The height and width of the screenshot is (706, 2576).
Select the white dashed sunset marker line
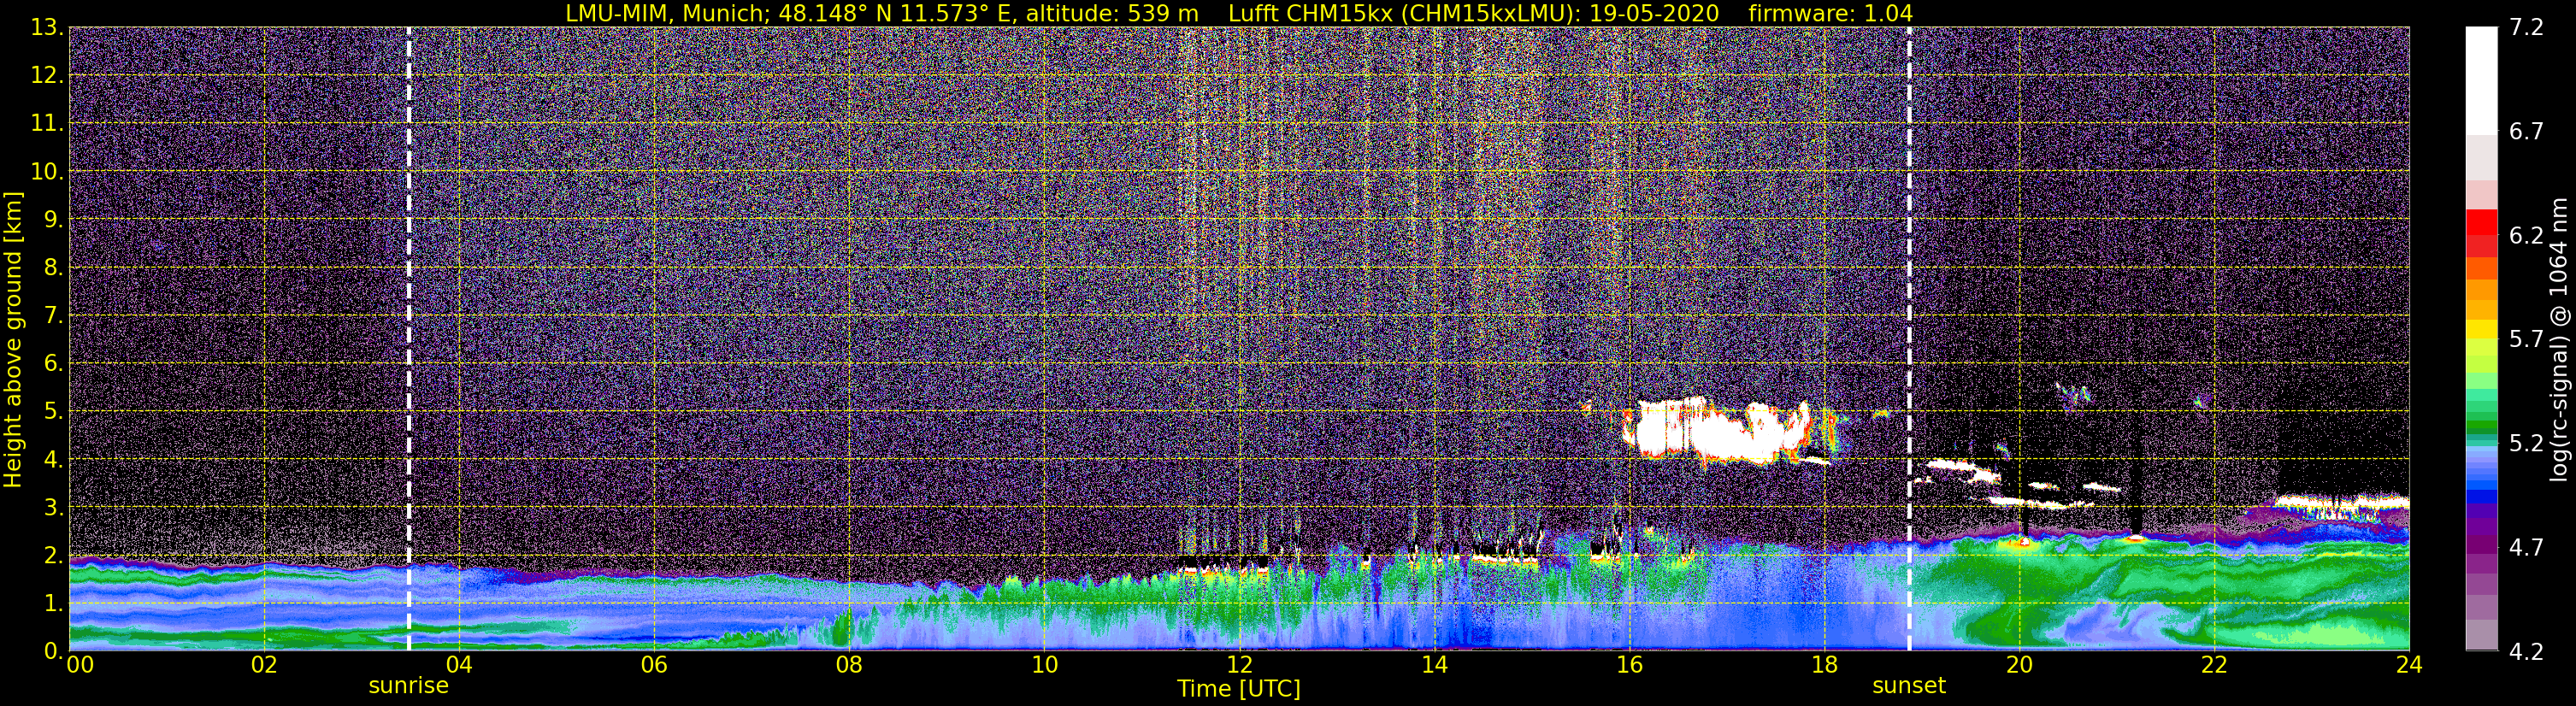point(1909,339)
